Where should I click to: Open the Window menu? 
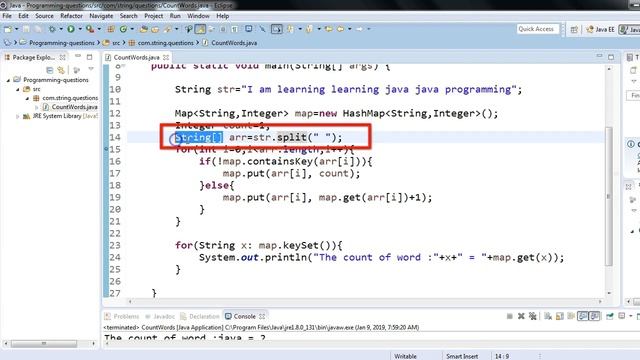(x=198, y=16)
